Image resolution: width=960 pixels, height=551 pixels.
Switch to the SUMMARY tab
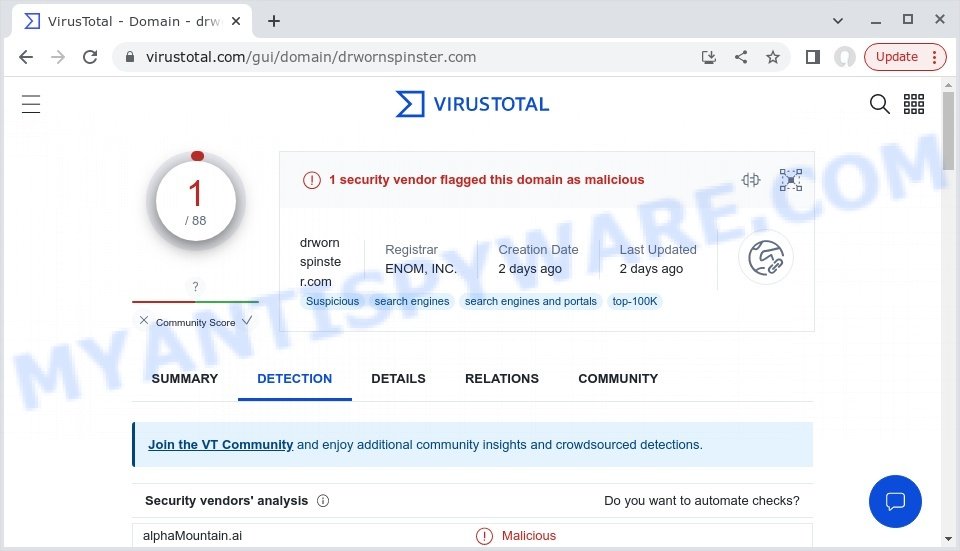coord(184,378)
